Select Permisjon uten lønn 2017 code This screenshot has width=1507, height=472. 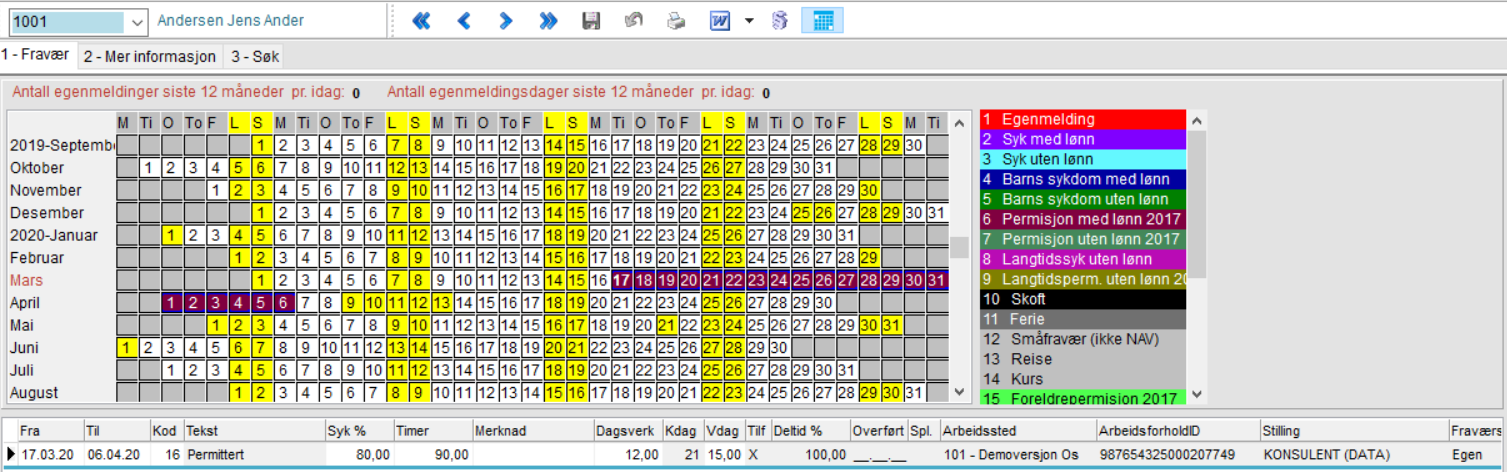coord(1082,239)
